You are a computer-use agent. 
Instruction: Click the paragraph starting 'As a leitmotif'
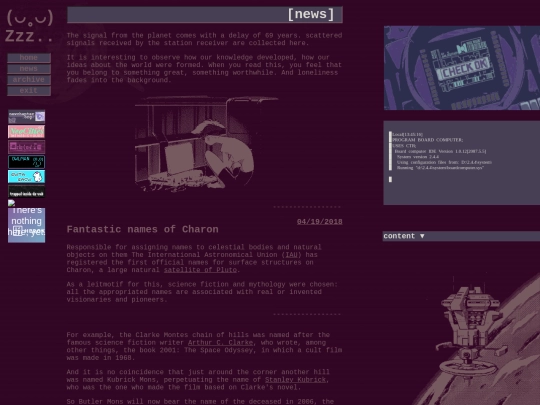click(x=202, y=292)
